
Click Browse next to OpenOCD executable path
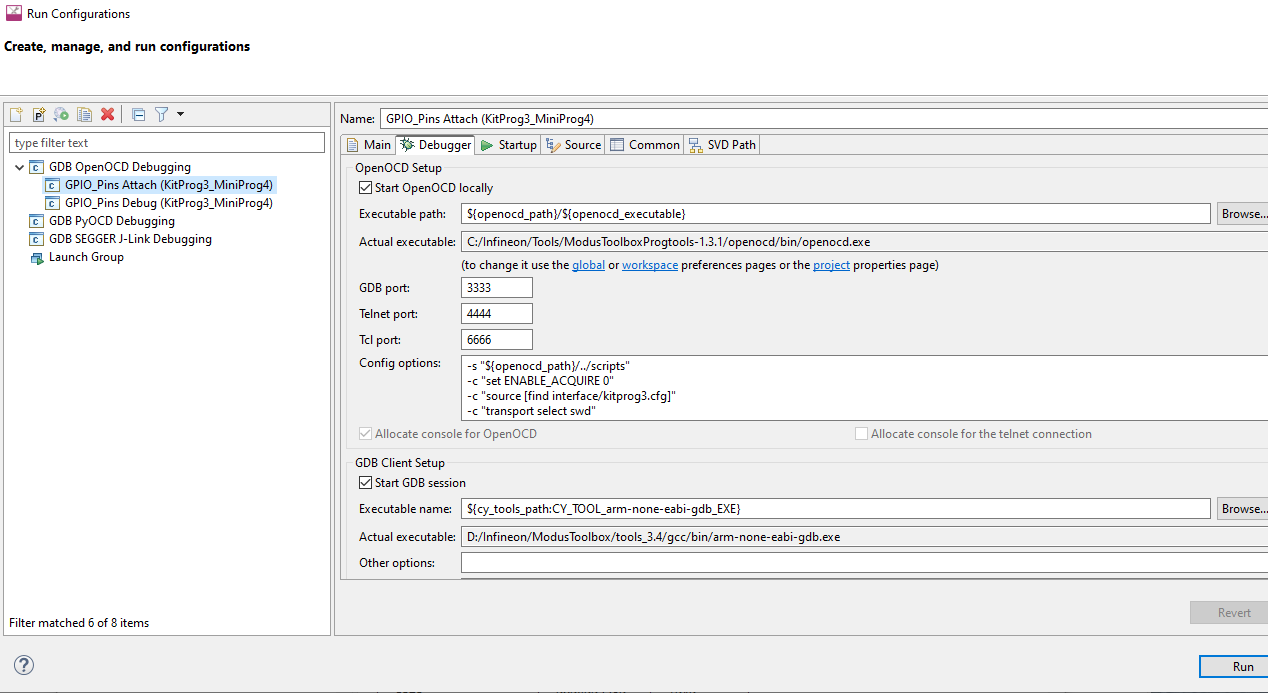1243,214
